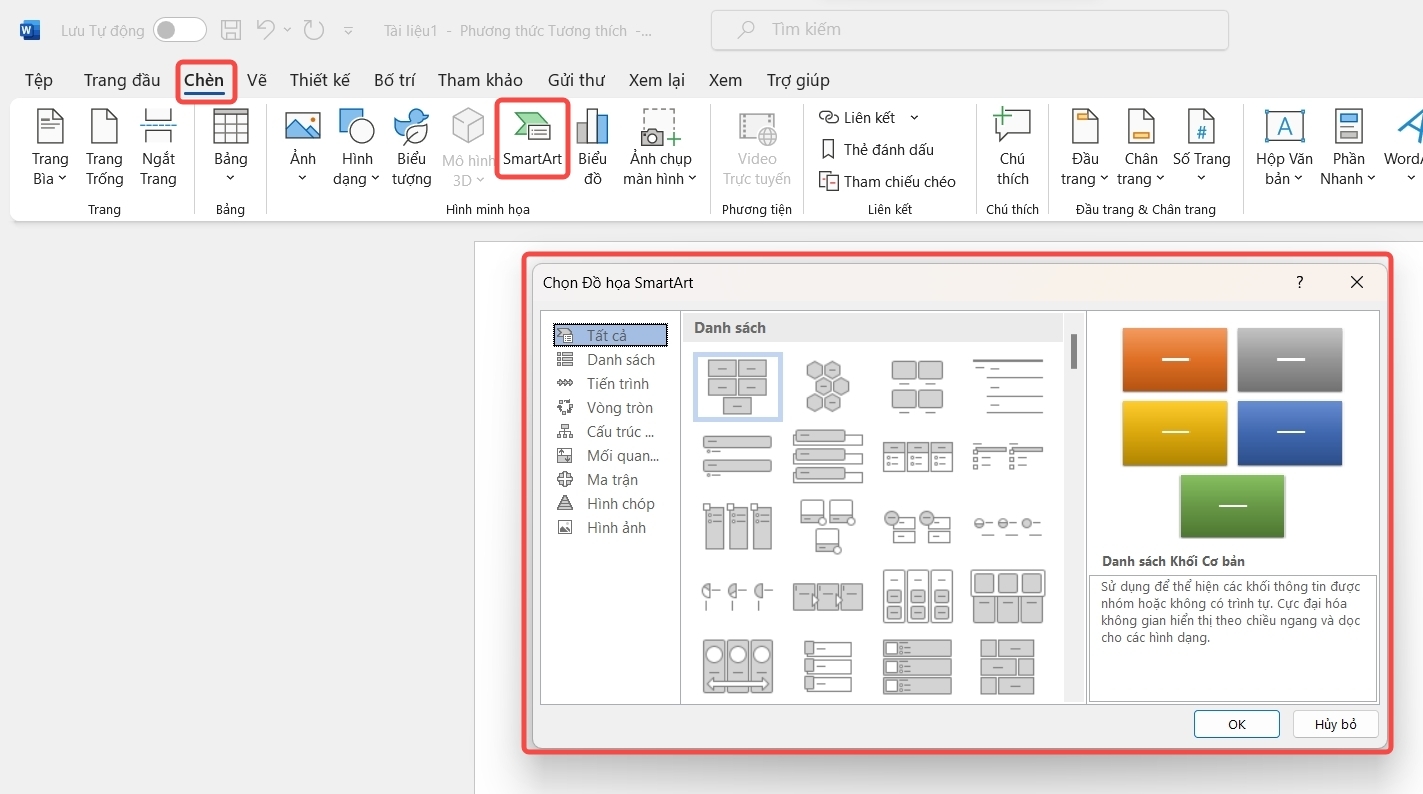Choose the SmartArt layout right of hexagon cluster

tap(917, 387)
